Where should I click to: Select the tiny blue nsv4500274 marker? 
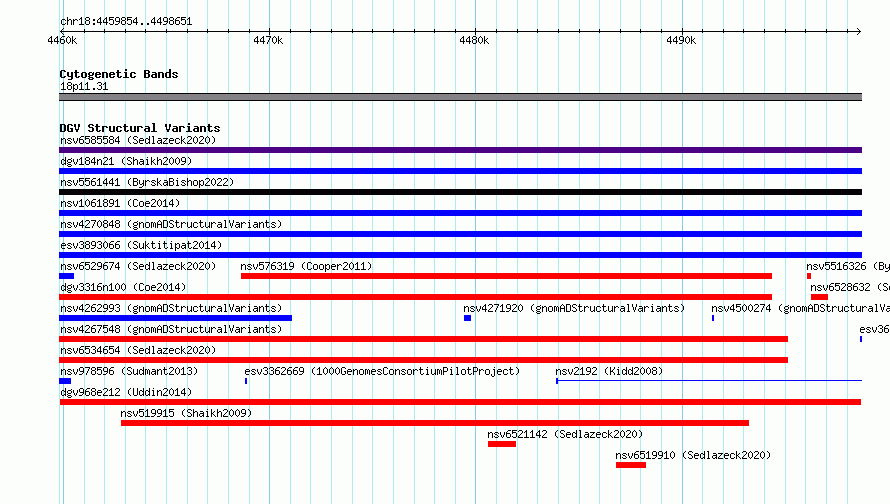pos(713,318)
